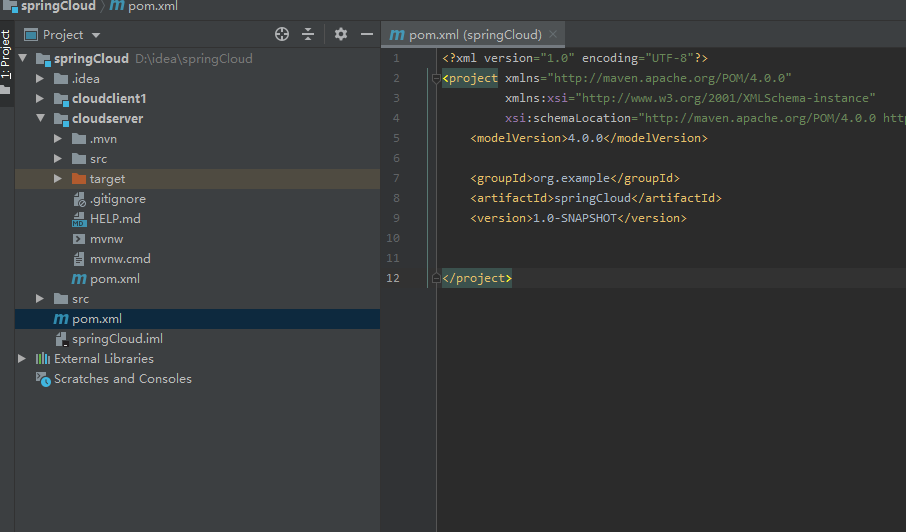Screen dimensions: 906x532
Task: Expand the root-level src folder arrow
Action: click(x=40, y=299)
